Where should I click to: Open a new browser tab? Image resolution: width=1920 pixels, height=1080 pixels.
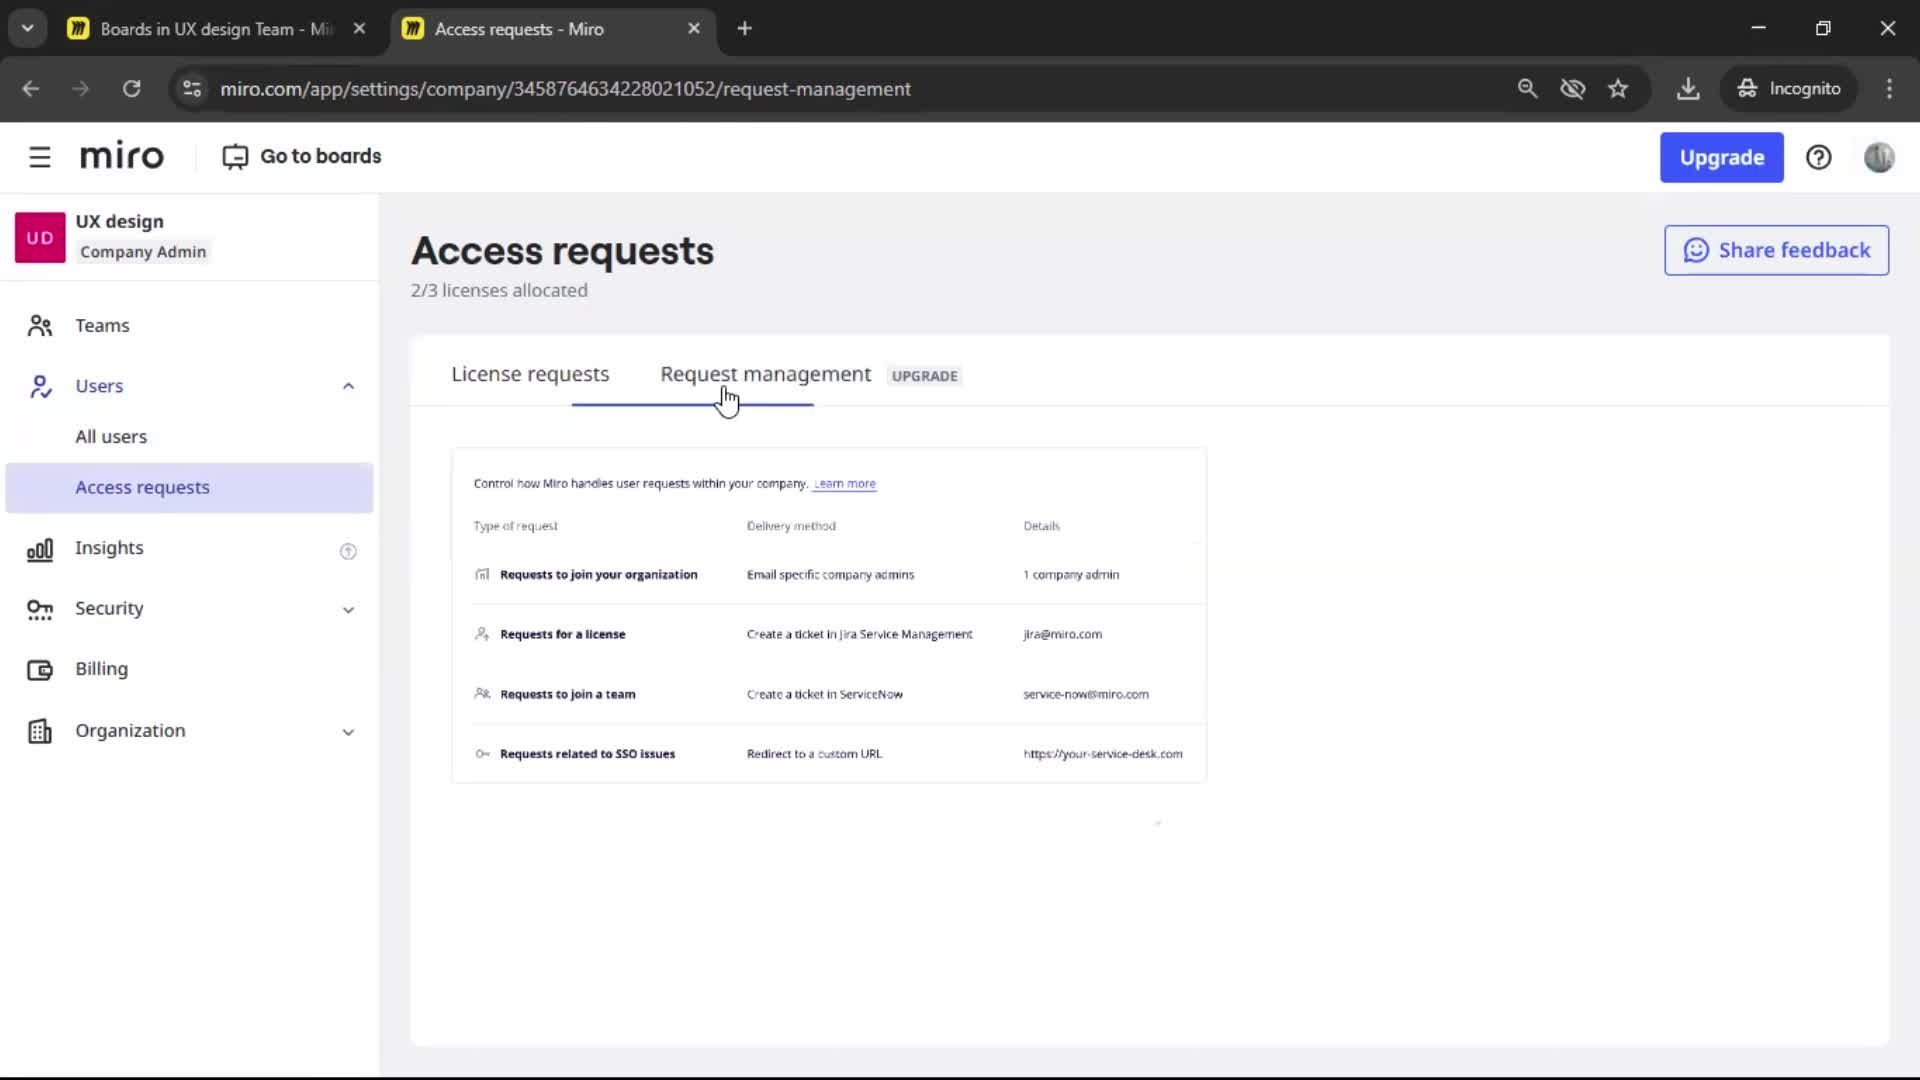click(744, 29)
